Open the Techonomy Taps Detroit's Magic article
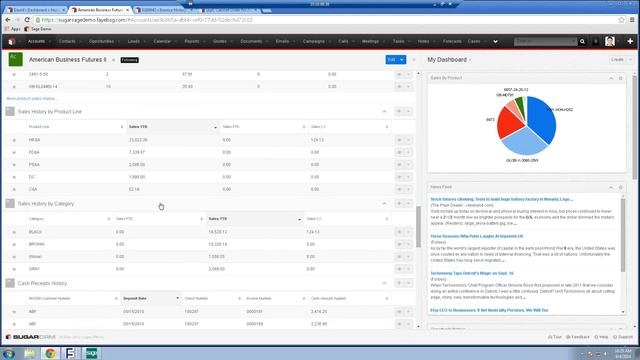Screen dimensions: 640x360 tap(472, 273)
